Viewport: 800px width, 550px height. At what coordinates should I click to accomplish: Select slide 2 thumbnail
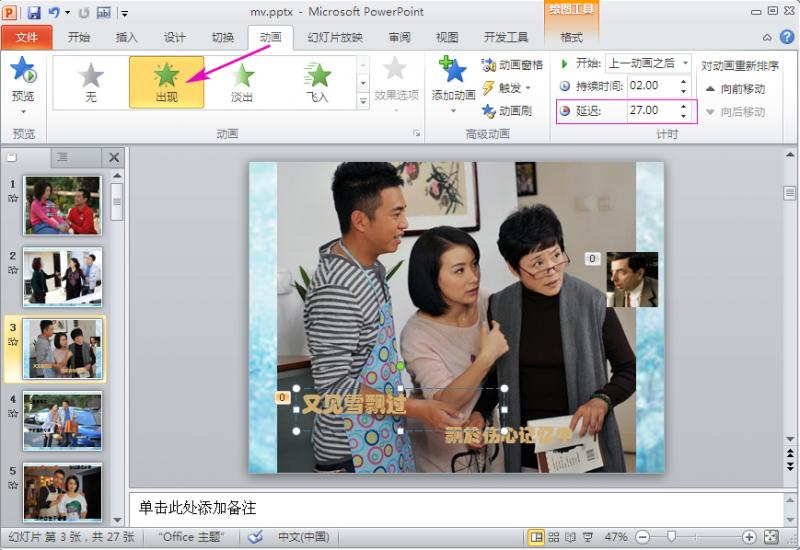point(62,277)
